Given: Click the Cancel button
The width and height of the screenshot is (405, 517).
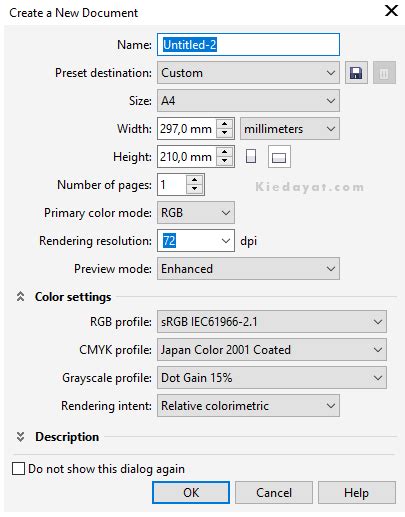Looking at the screenshot, I should 274,492.
